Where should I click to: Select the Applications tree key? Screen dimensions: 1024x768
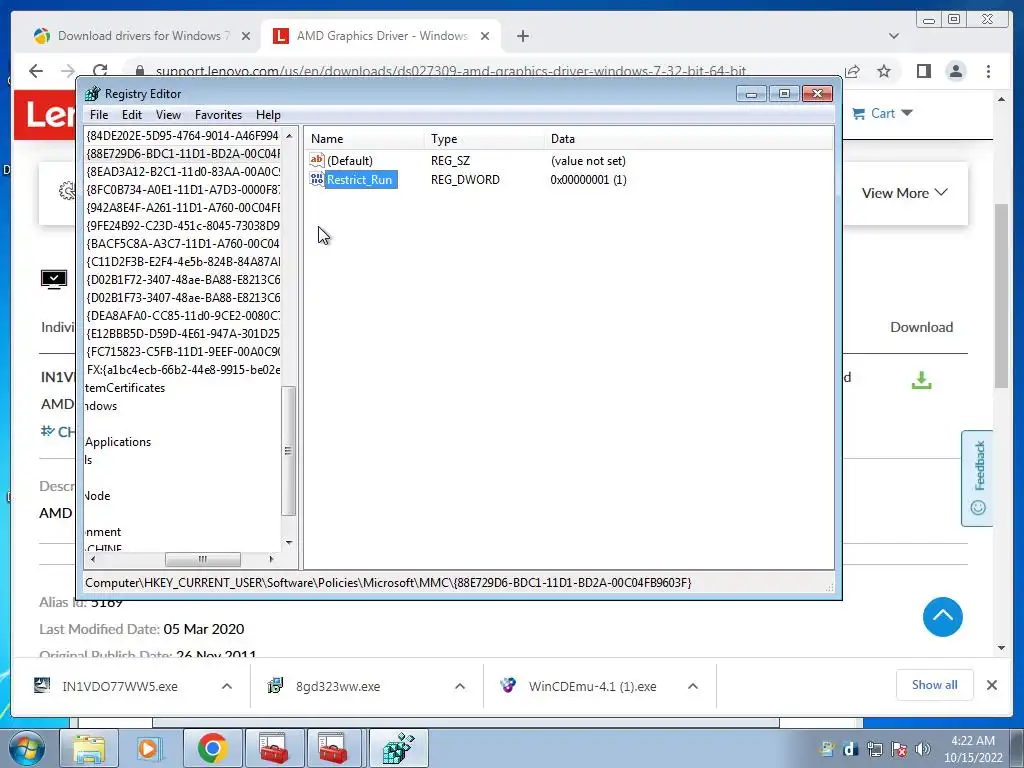(x=118, y=442)
